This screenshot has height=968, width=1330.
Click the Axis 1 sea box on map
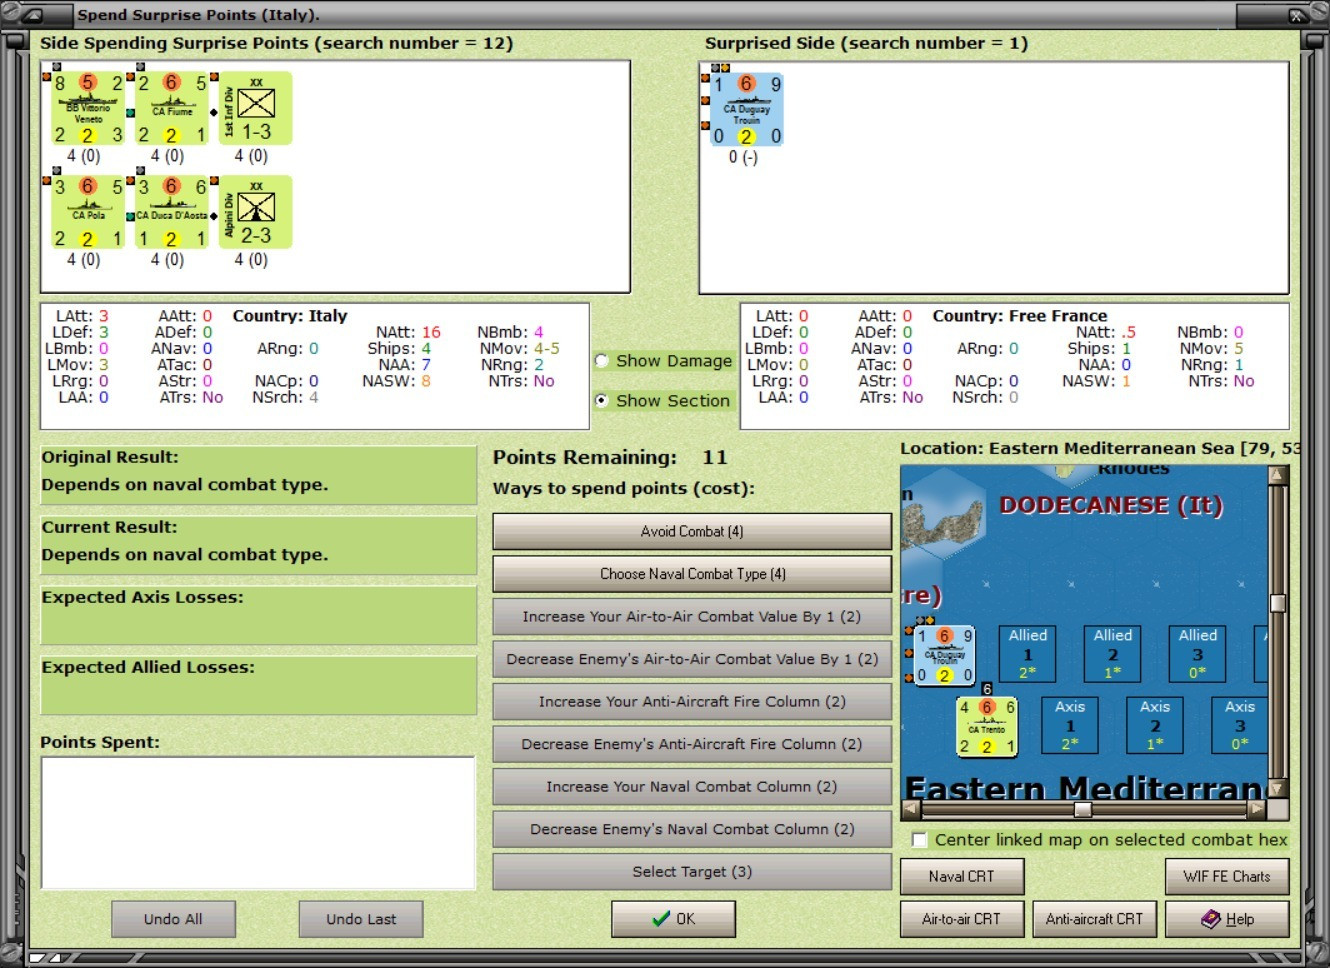tap(1070, 725)
